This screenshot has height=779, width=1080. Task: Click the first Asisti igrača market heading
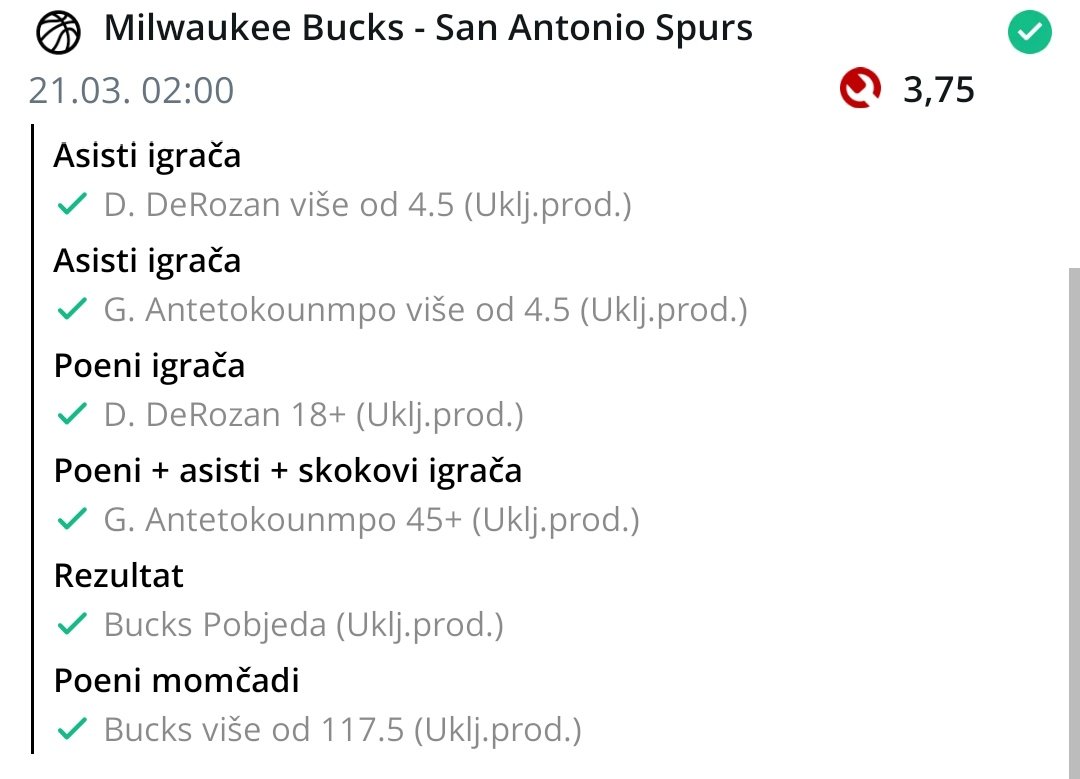click(x=147, y=156)
